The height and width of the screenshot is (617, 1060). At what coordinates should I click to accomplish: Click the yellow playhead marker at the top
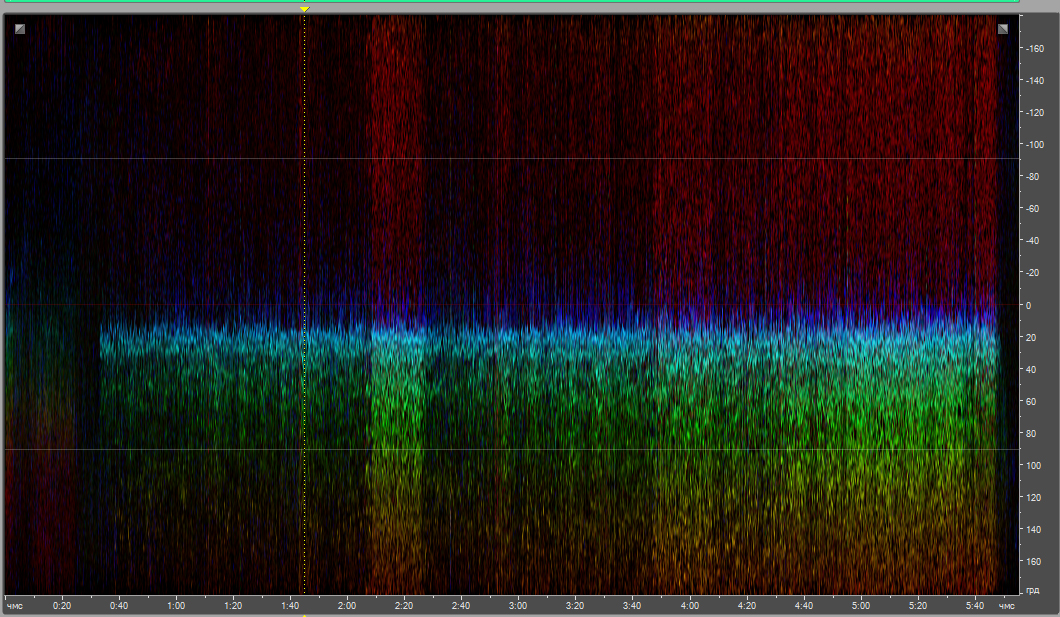tap(305, 10)
